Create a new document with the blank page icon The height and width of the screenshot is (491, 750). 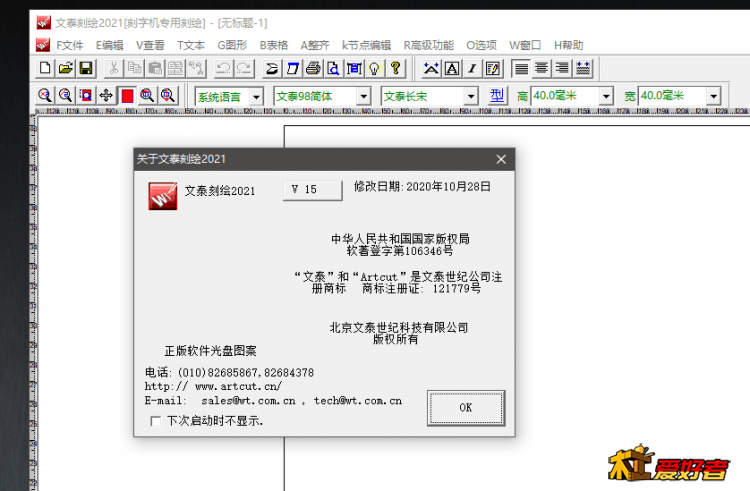point(45,68)
